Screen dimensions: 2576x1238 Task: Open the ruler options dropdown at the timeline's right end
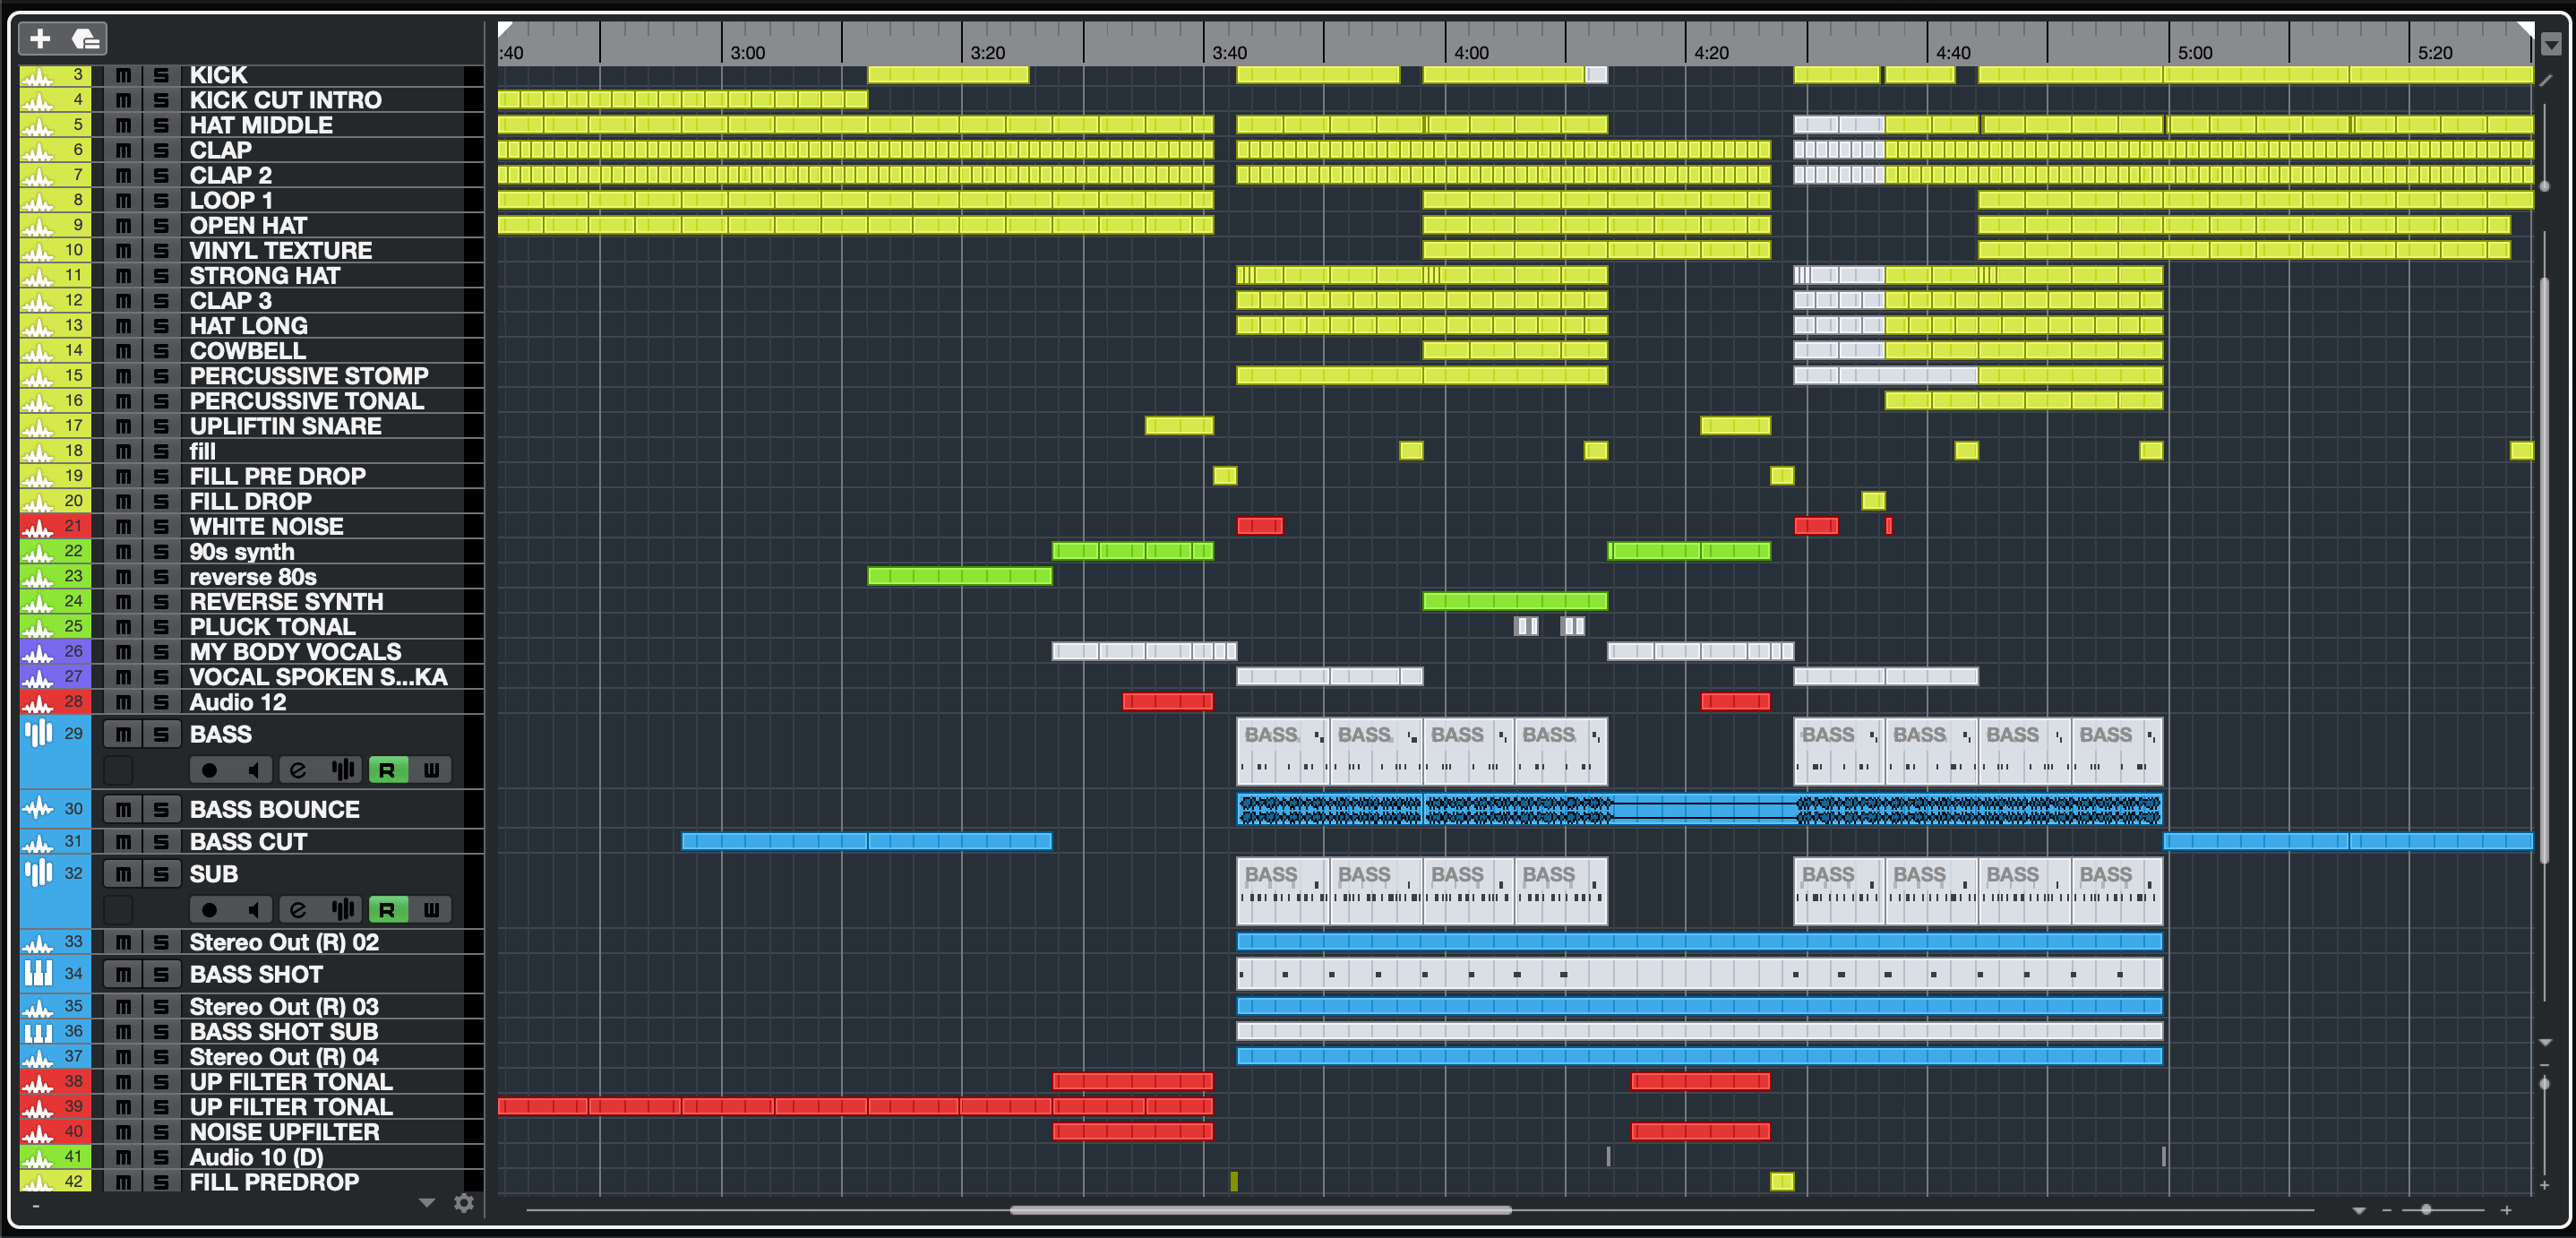(x=2551, y=44)
